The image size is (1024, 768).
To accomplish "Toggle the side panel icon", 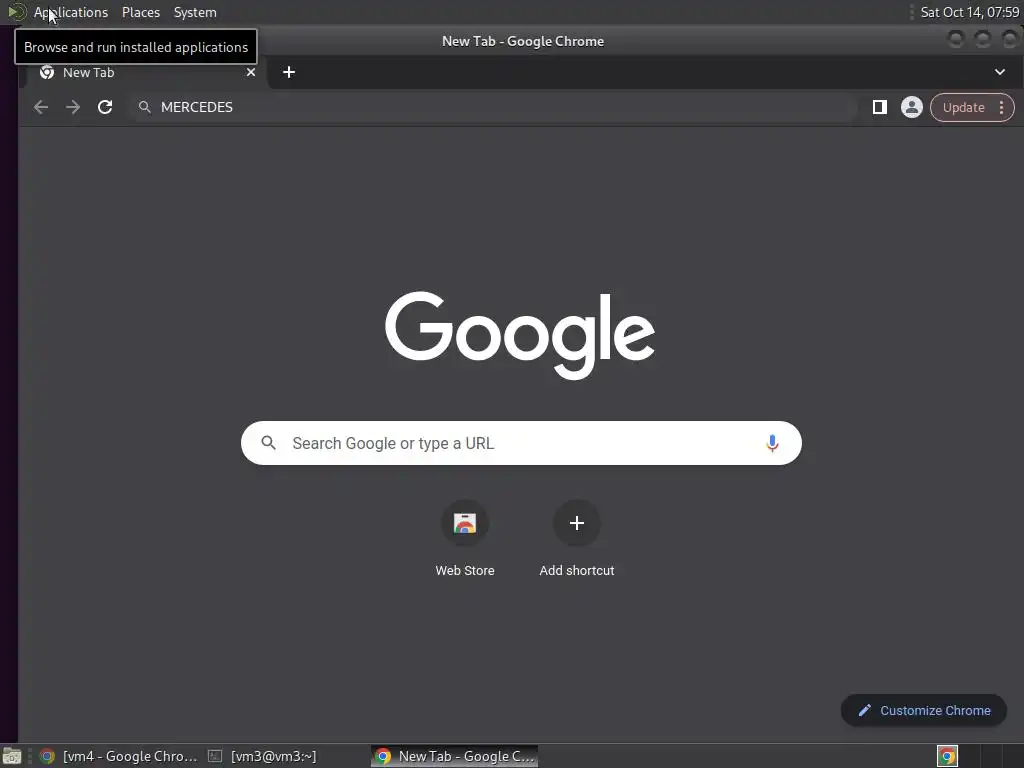I will 880,107.
